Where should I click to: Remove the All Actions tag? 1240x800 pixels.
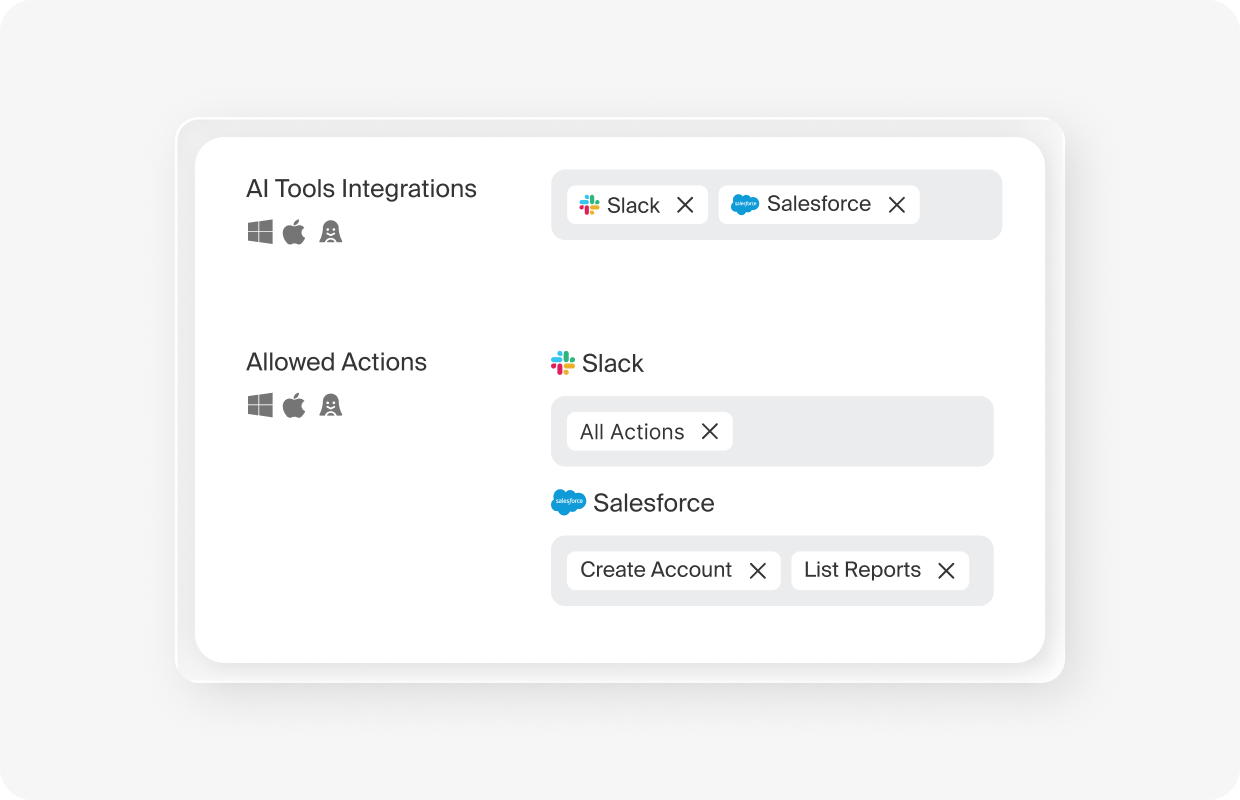[x=710, y=431]
